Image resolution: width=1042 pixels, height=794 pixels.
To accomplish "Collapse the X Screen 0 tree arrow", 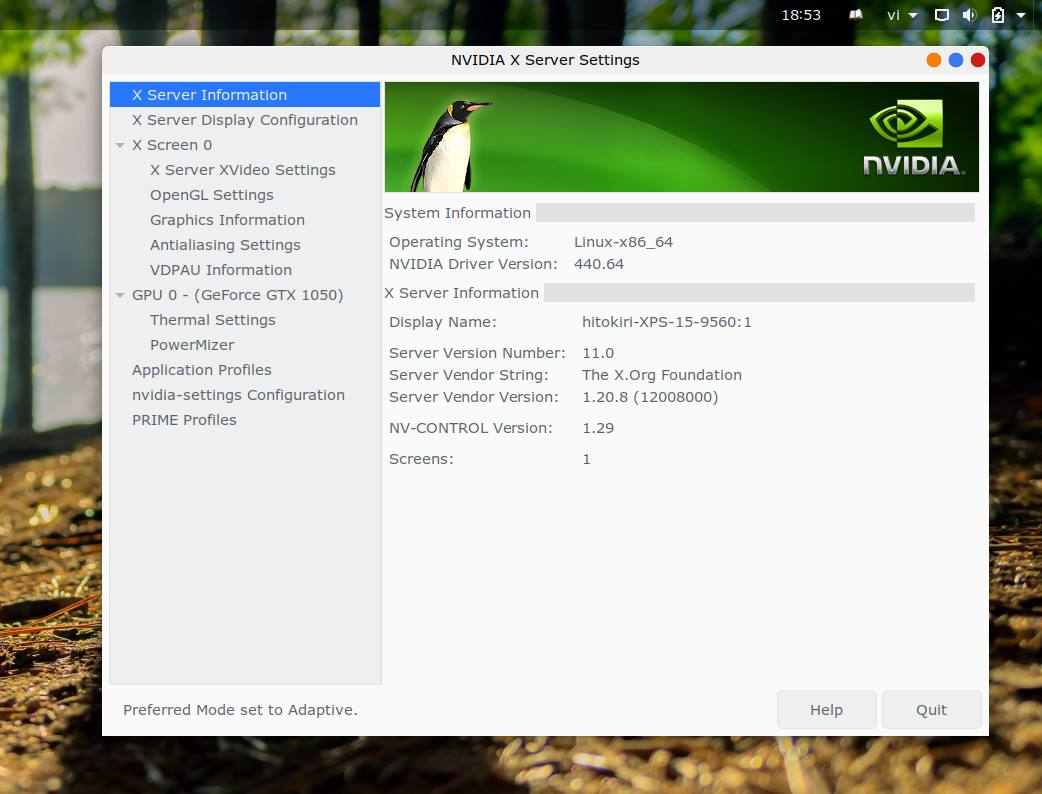I will (120, 145).
